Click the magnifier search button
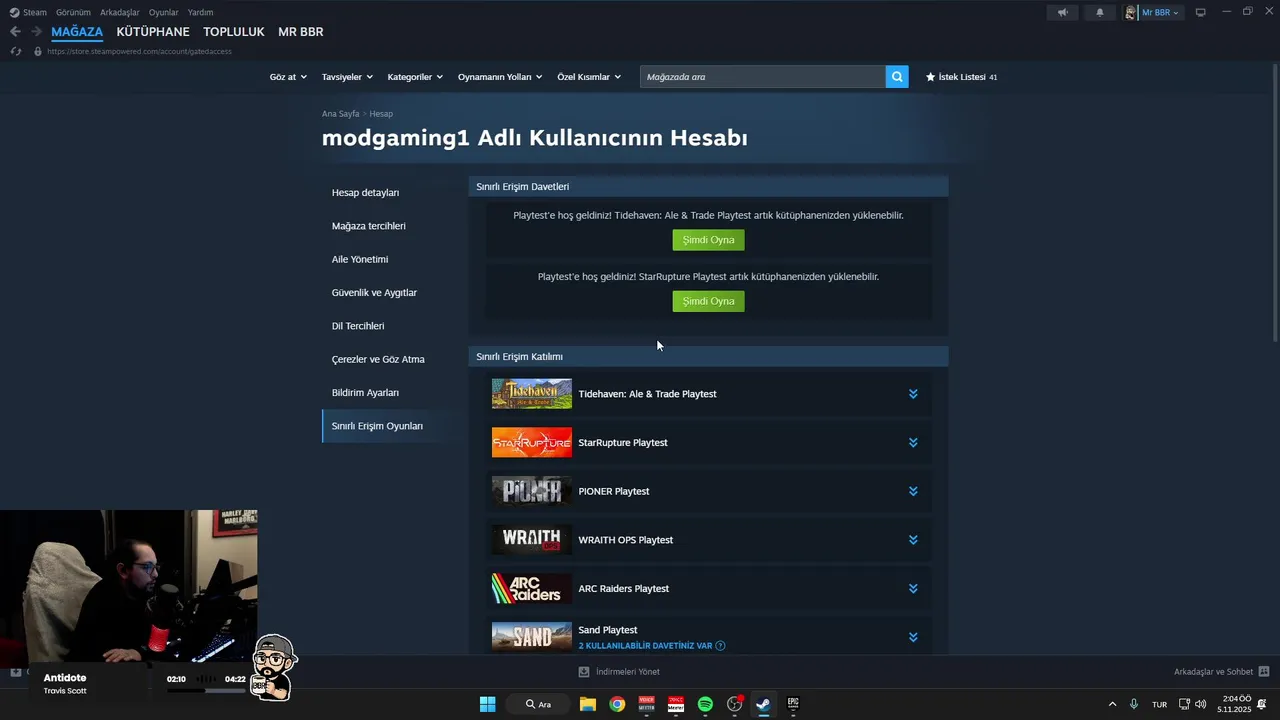 pos(897,76)
